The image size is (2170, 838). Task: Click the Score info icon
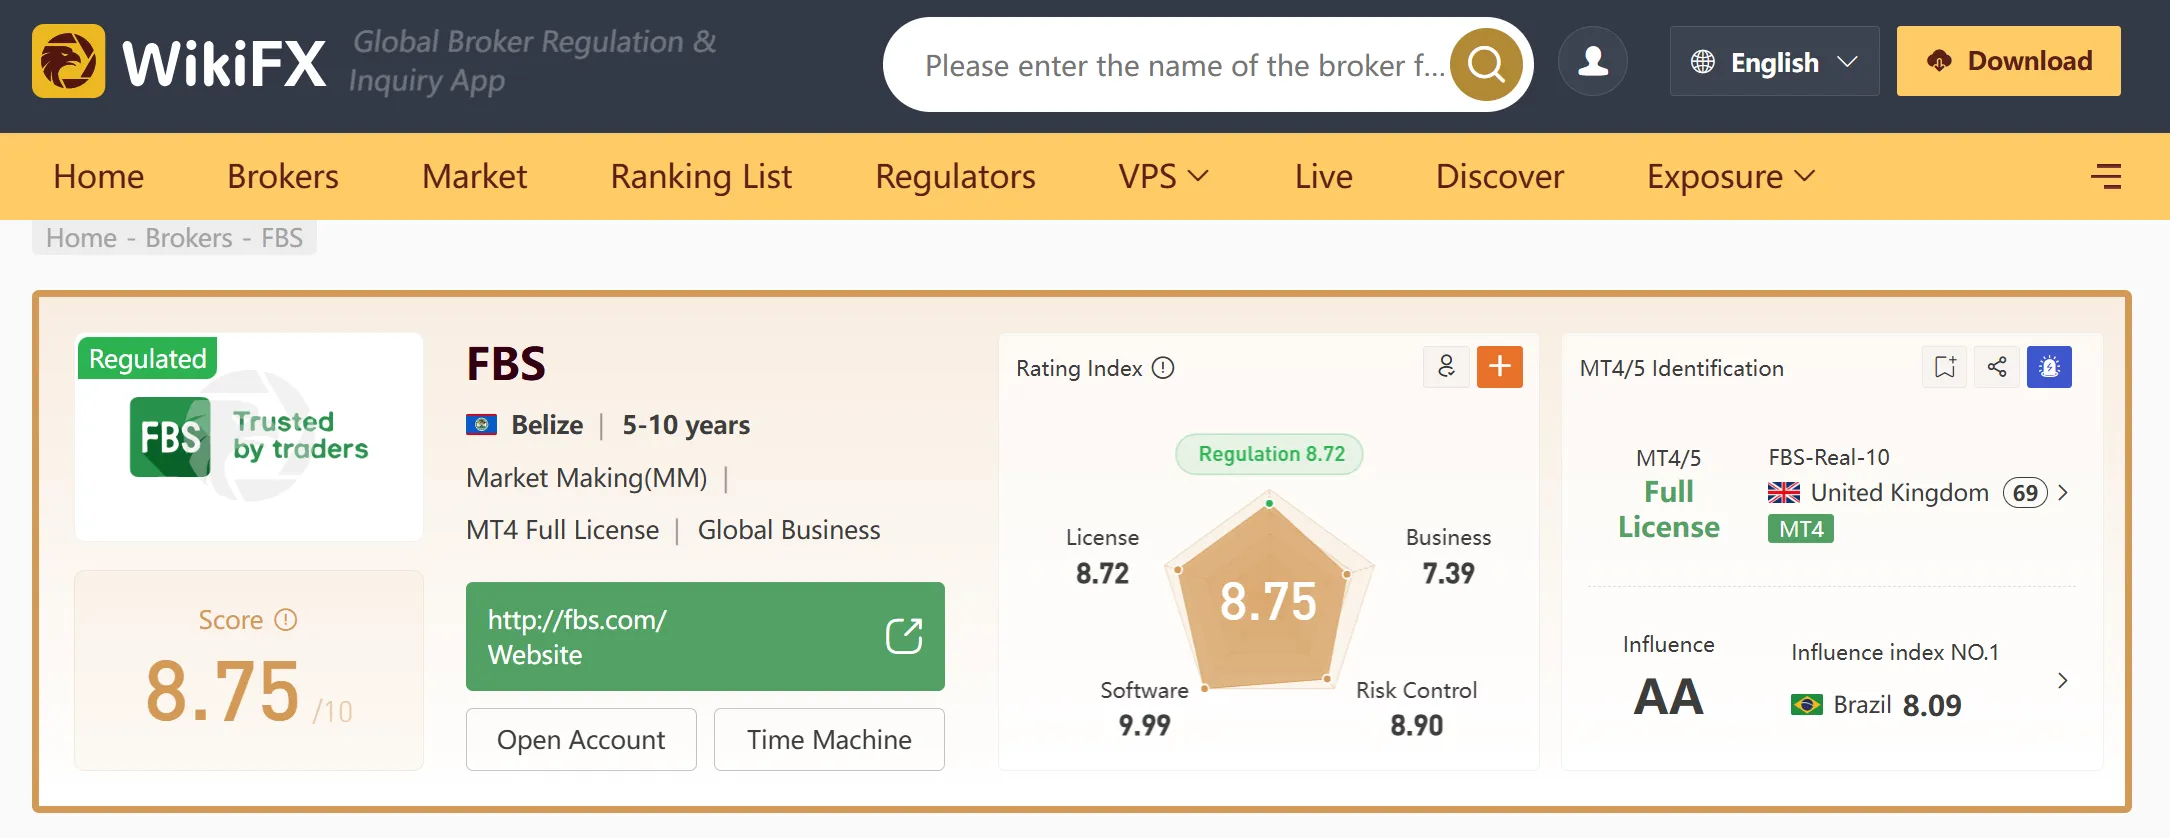tap(286, 620)
